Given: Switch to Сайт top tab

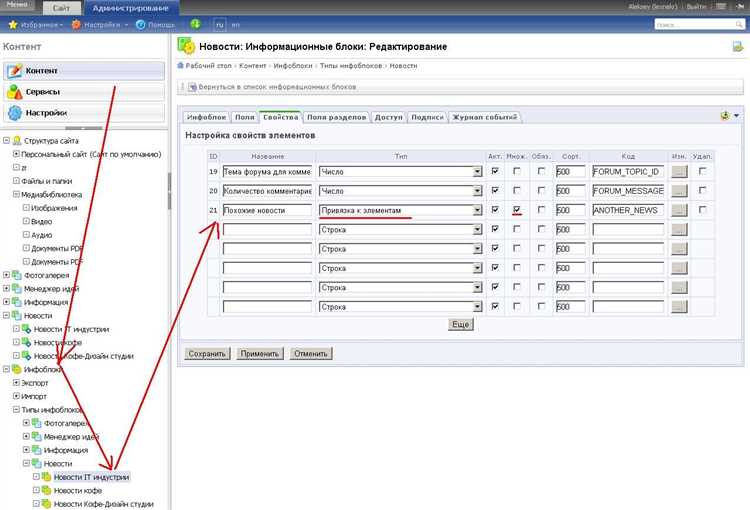Looking at the screenshot, I should (x=62, y=8).
